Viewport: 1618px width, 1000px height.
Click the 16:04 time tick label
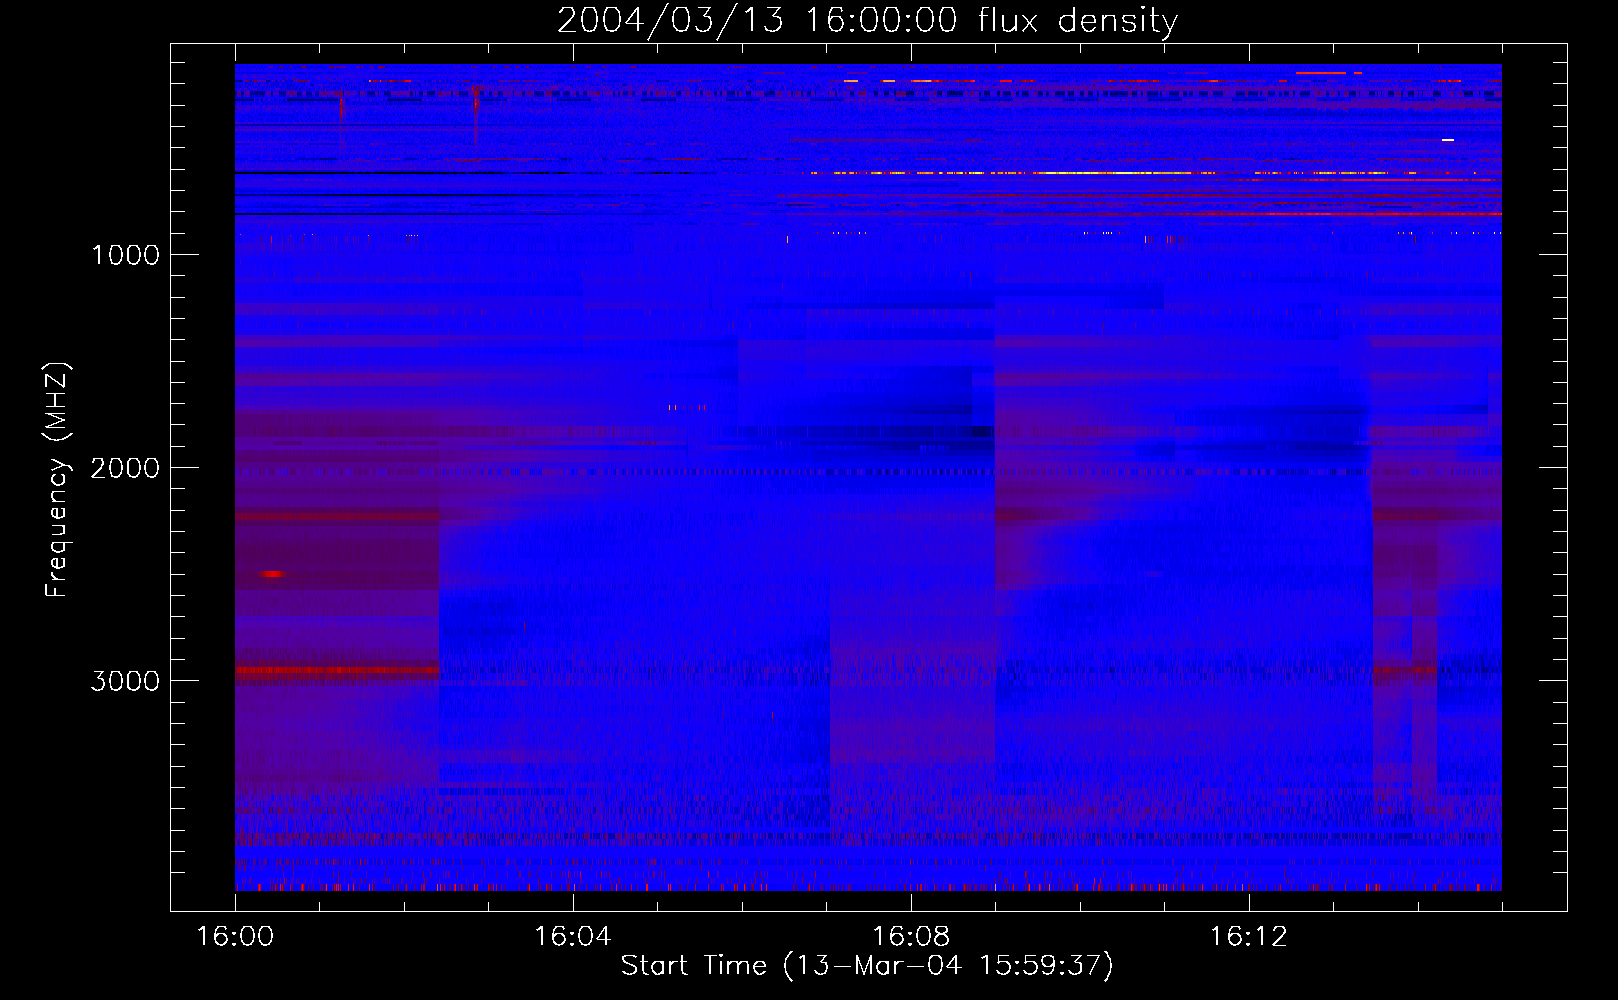tap(572, 937)
